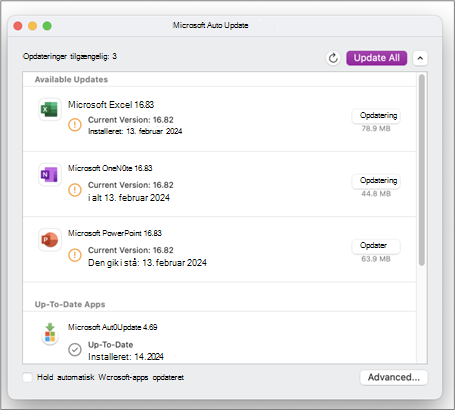Click the Microsoft AutoUpdate app icon

click(50, 334)
